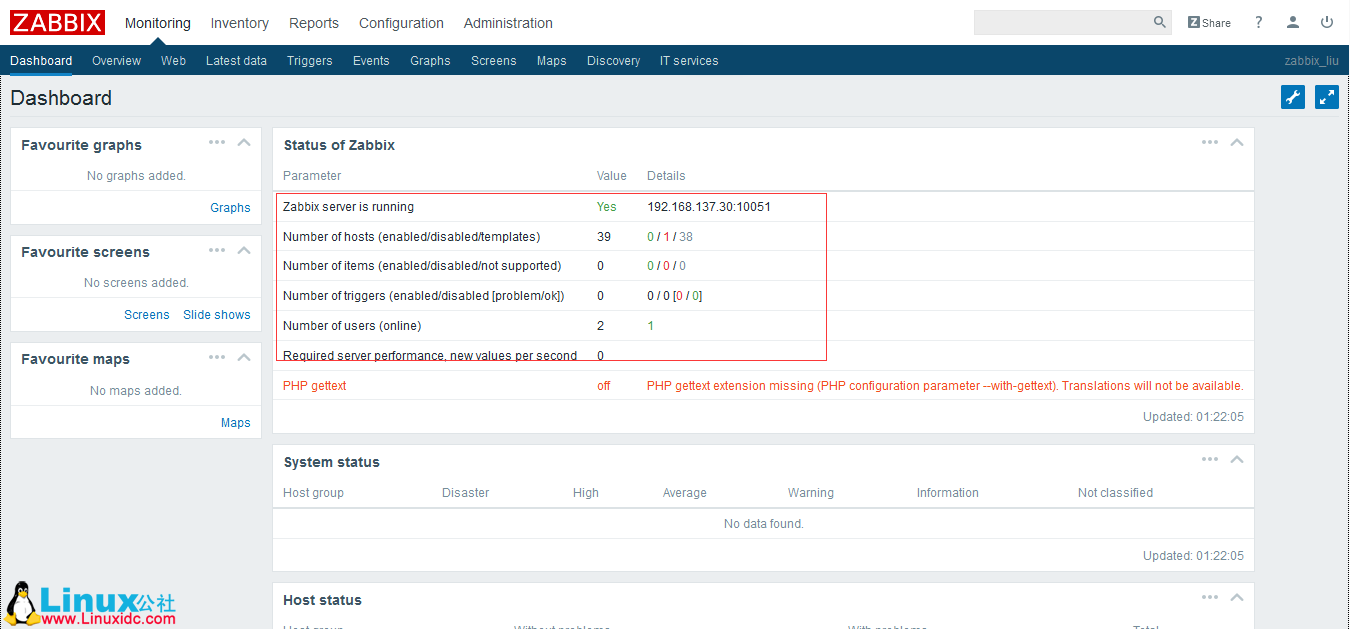Click the search magnifier icon
Image resolution: width=1350 pixels, height=629 pixels.
click(1159, 22)
